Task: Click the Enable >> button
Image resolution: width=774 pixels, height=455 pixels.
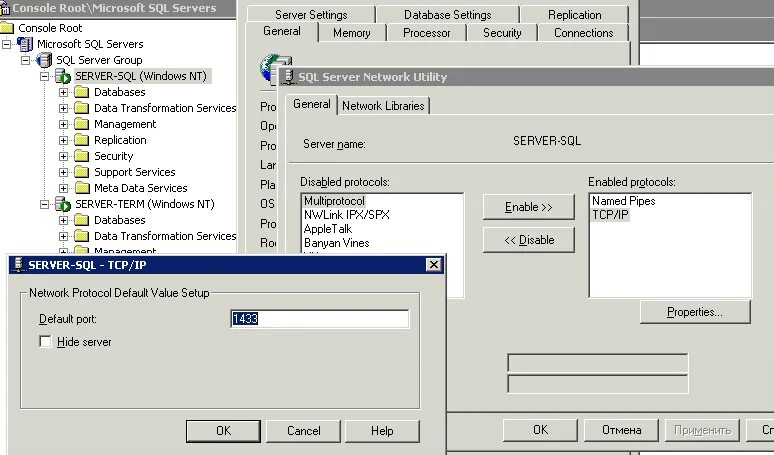Action: pos(529,207)
